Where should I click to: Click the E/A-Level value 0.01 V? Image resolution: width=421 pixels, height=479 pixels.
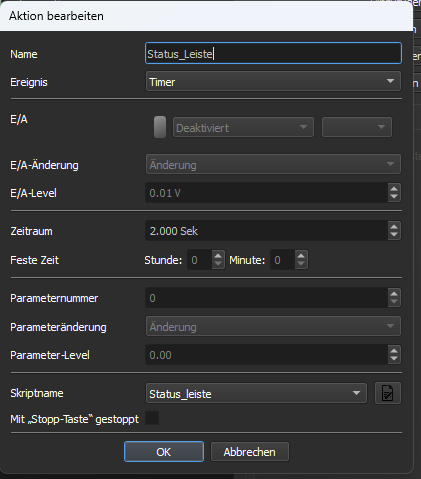point(267,193)
